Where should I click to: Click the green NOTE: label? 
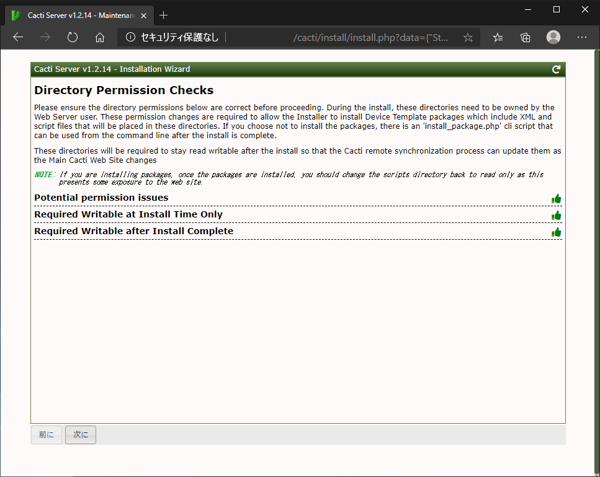[x=44, y=174]
